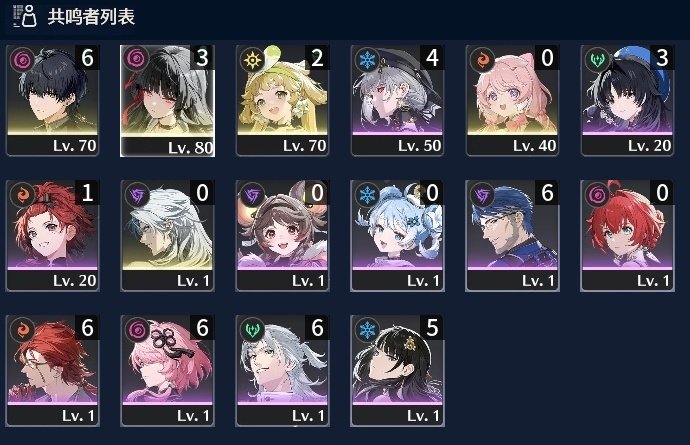
Task: Click the resonator list header icon
Action: [25, 16]
